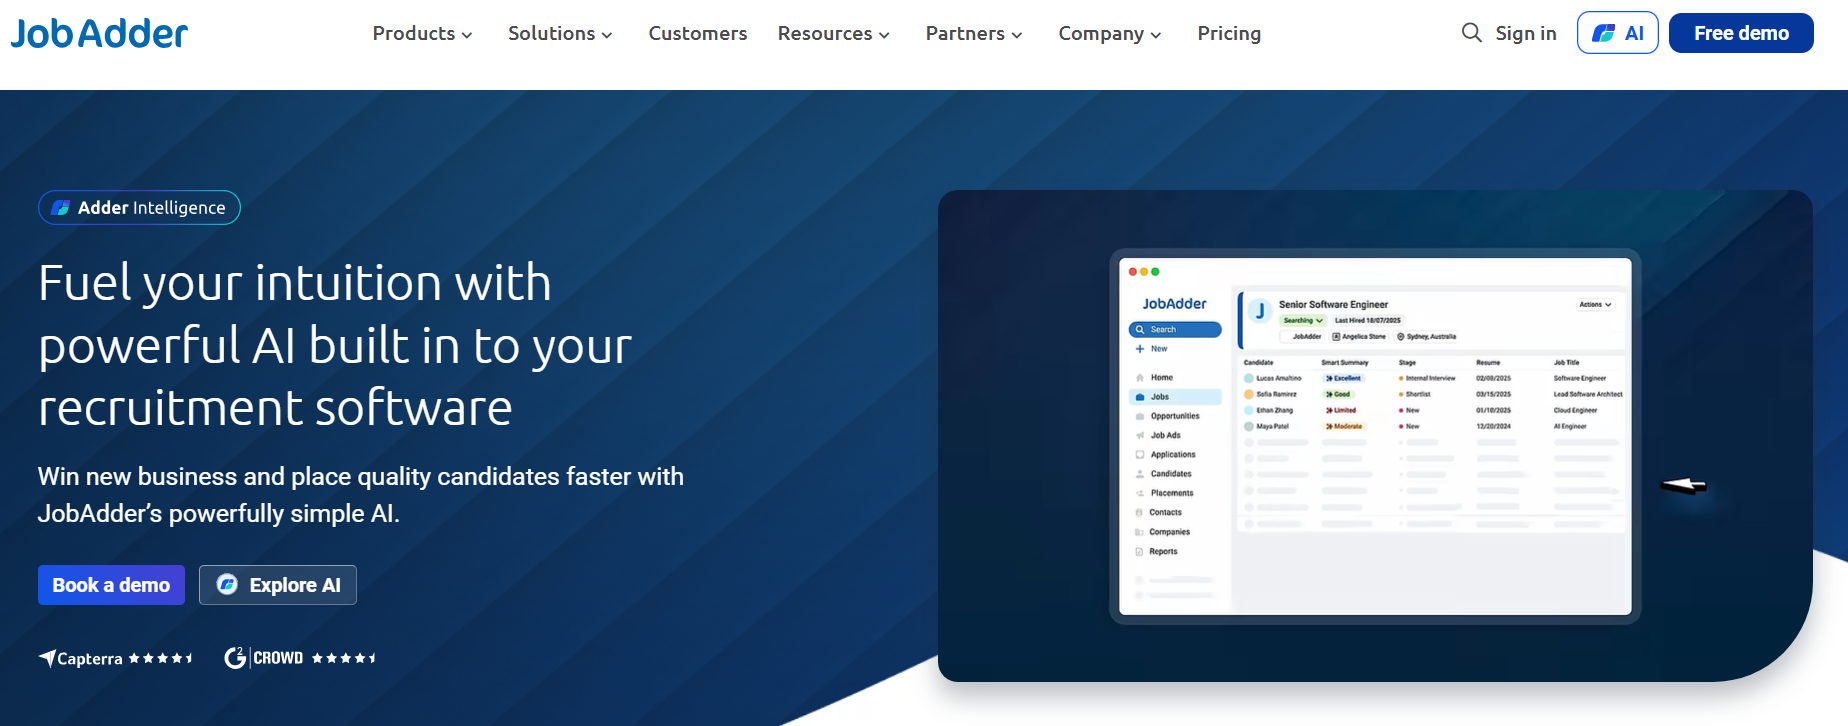Click the Last Hired 18/07/2025 label
1848x726 pixels.
pyautogui.click(x=1367, y=321)
